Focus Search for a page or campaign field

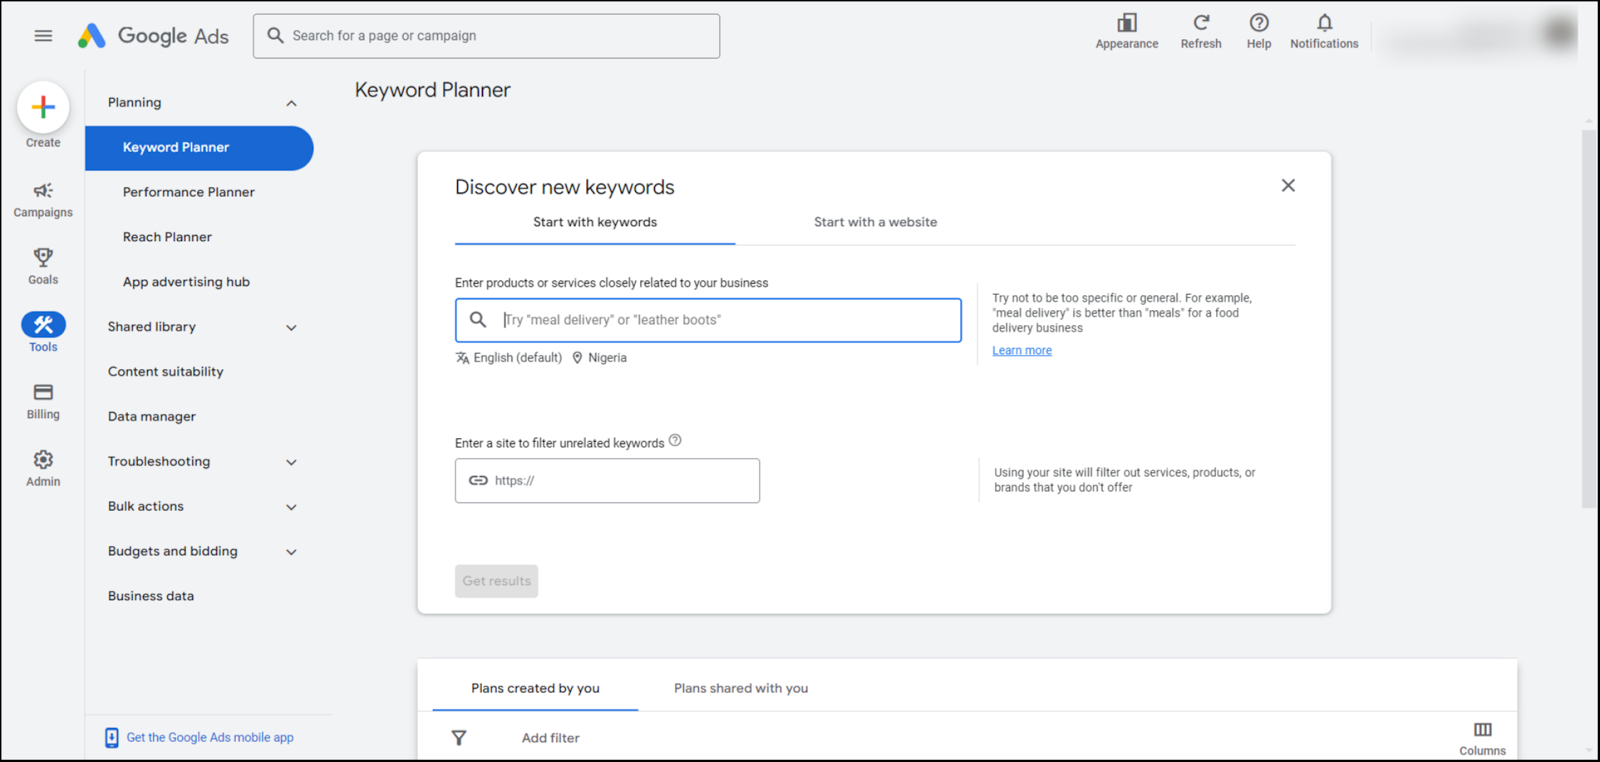point(486,36)
